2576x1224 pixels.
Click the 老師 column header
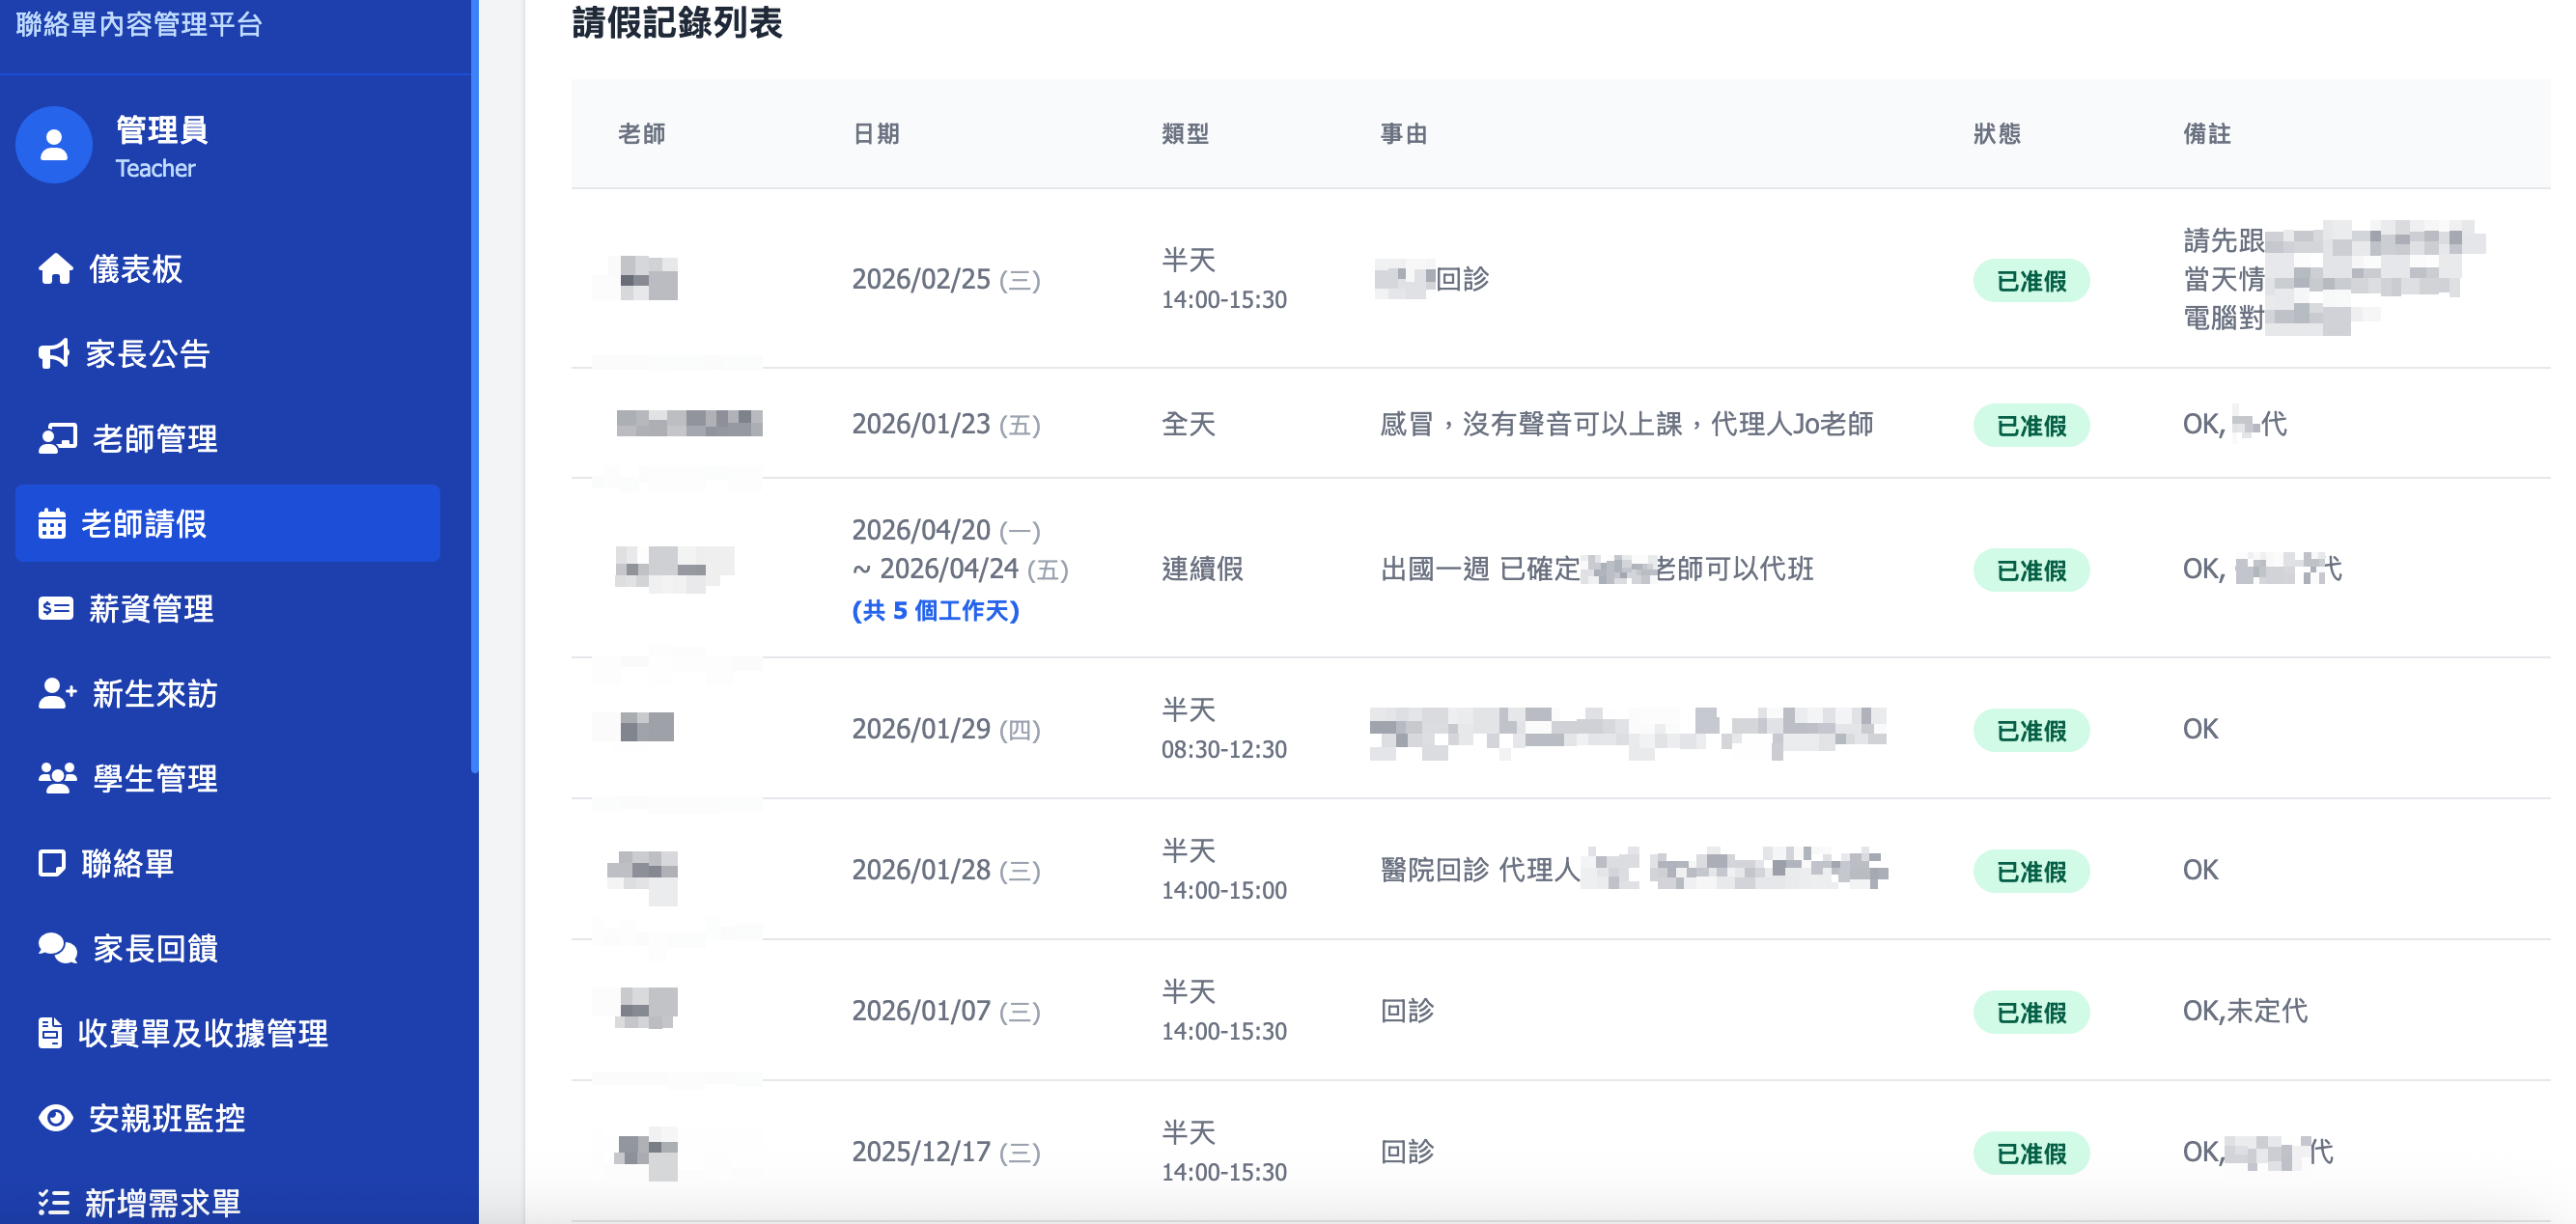point(642,134)
